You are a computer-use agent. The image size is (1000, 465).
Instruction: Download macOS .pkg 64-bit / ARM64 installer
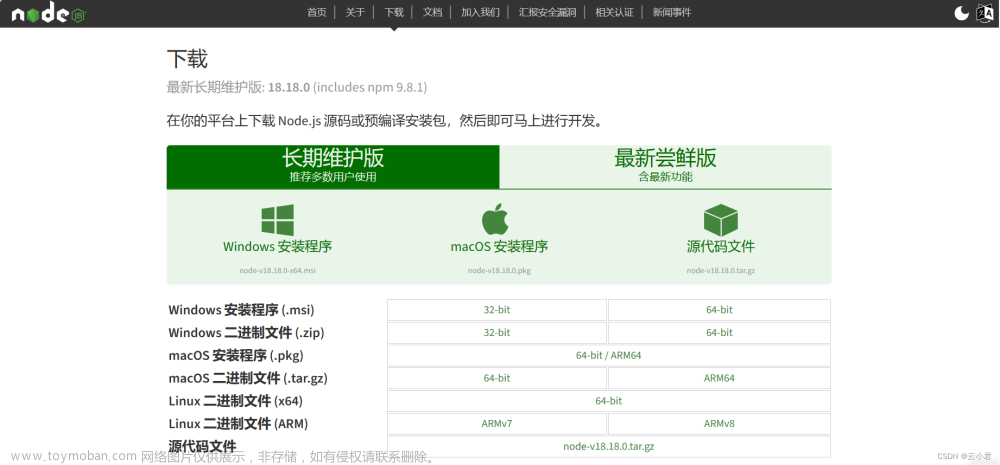click(x=608, y=355)
